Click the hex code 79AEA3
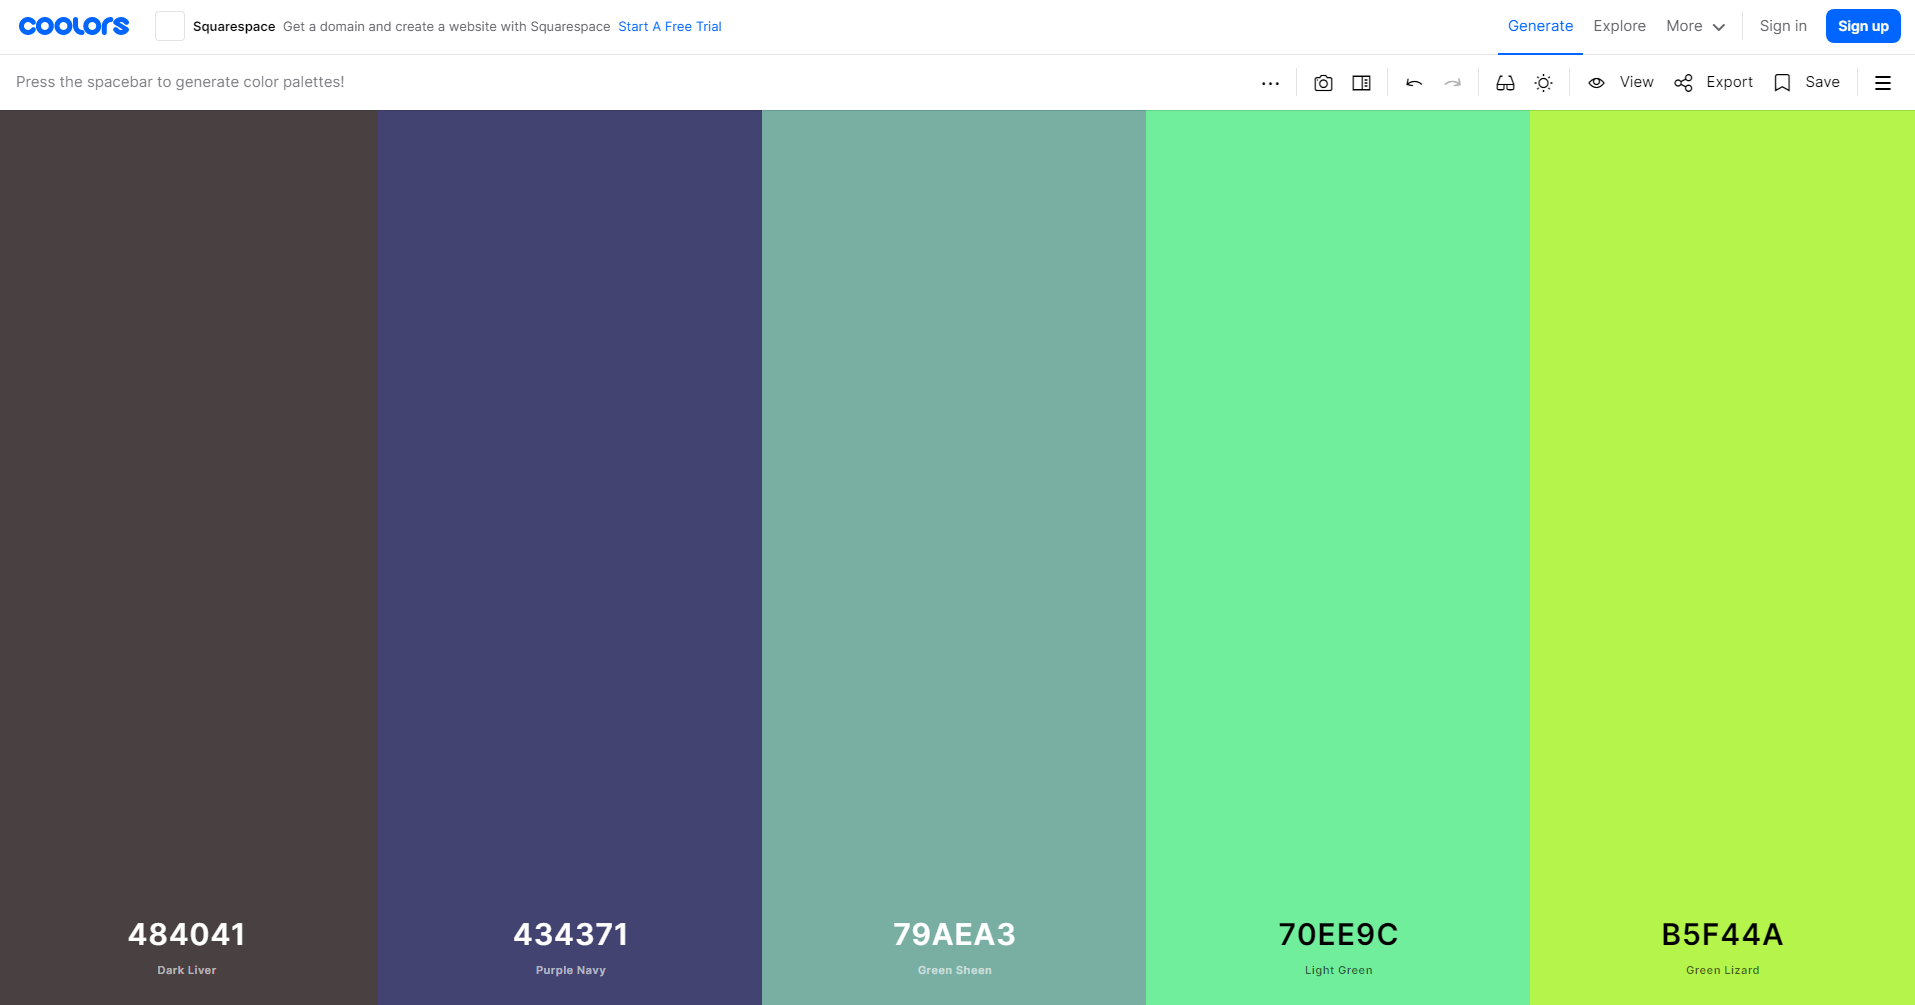The image size is (1915, 1005). pos(954,934)
